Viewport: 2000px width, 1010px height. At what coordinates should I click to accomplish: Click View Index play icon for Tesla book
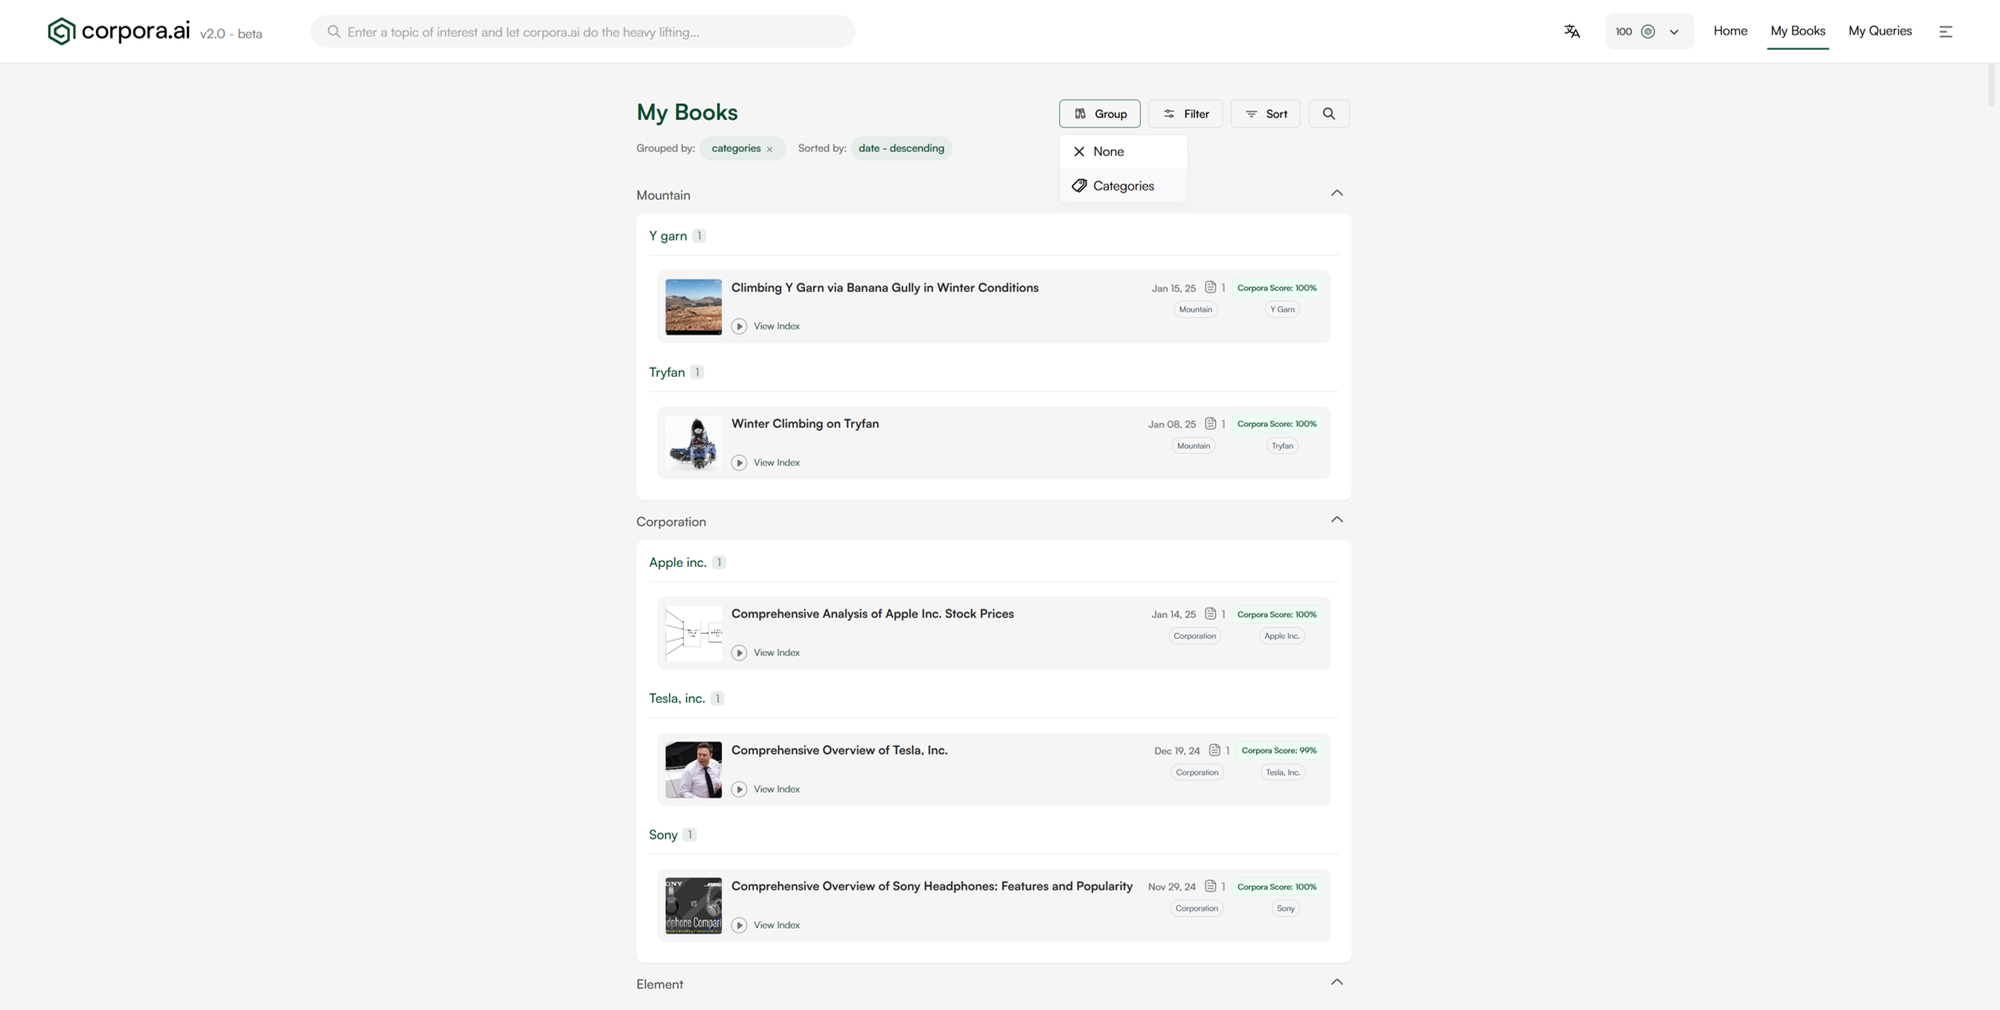pyautogui.click(x=739, y=789)
